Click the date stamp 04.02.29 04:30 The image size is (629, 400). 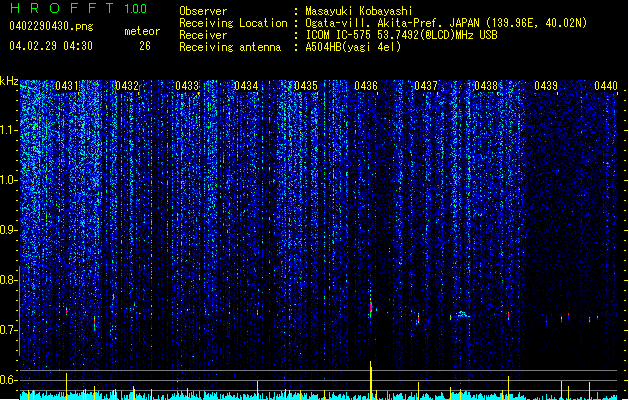coord(51,46)
